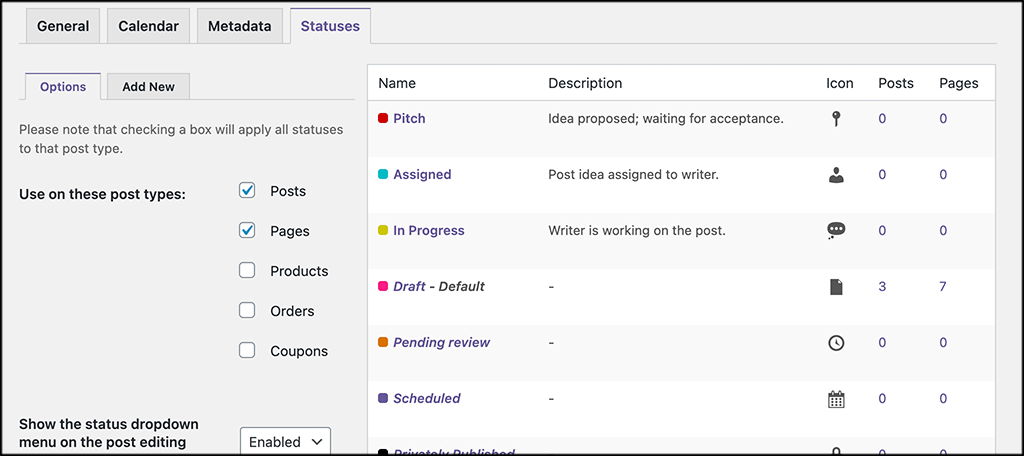Go to the Metadata tab
The height and width of the screenshot is (456, 1024).
(239, 26)
